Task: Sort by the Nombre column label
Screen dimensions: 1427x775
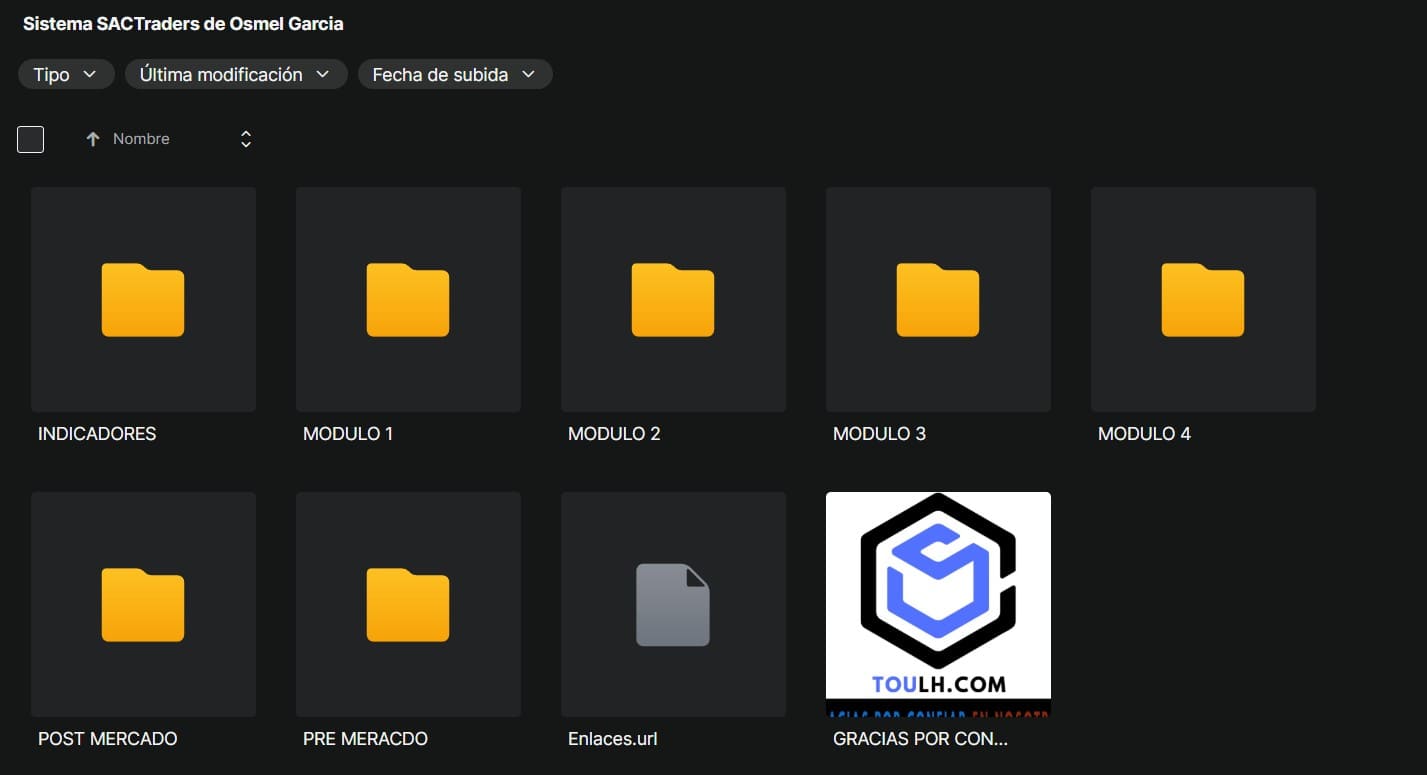Action: click(x=141, y=140)
